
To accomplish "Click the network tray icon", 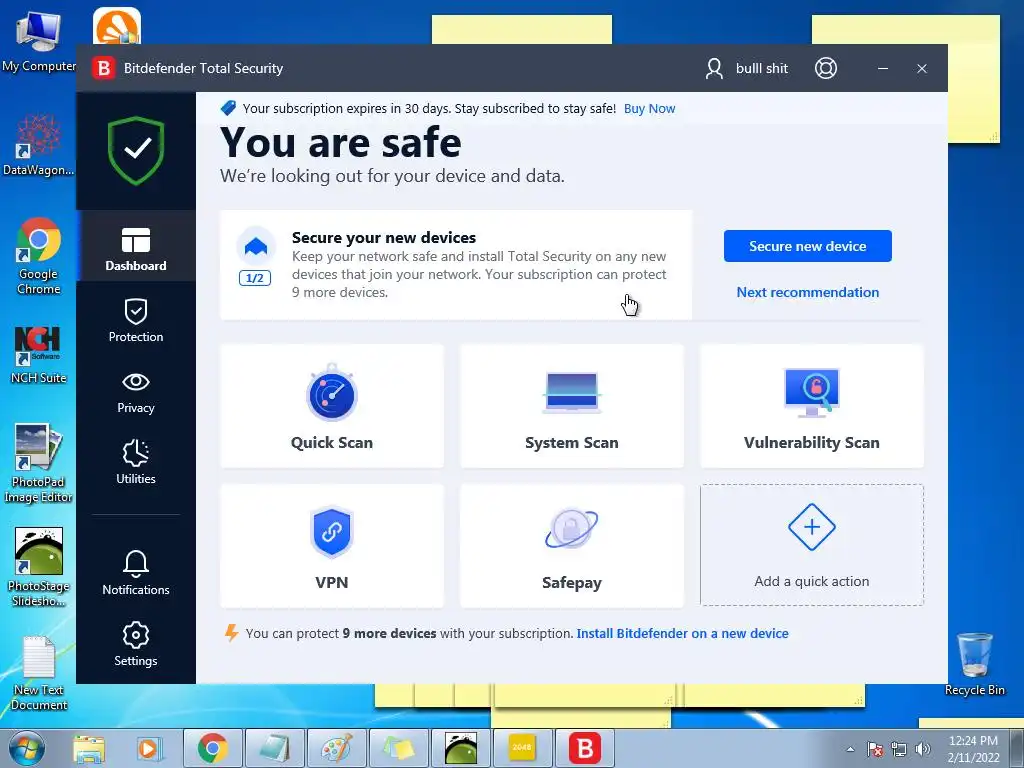I will click(899, 749).
